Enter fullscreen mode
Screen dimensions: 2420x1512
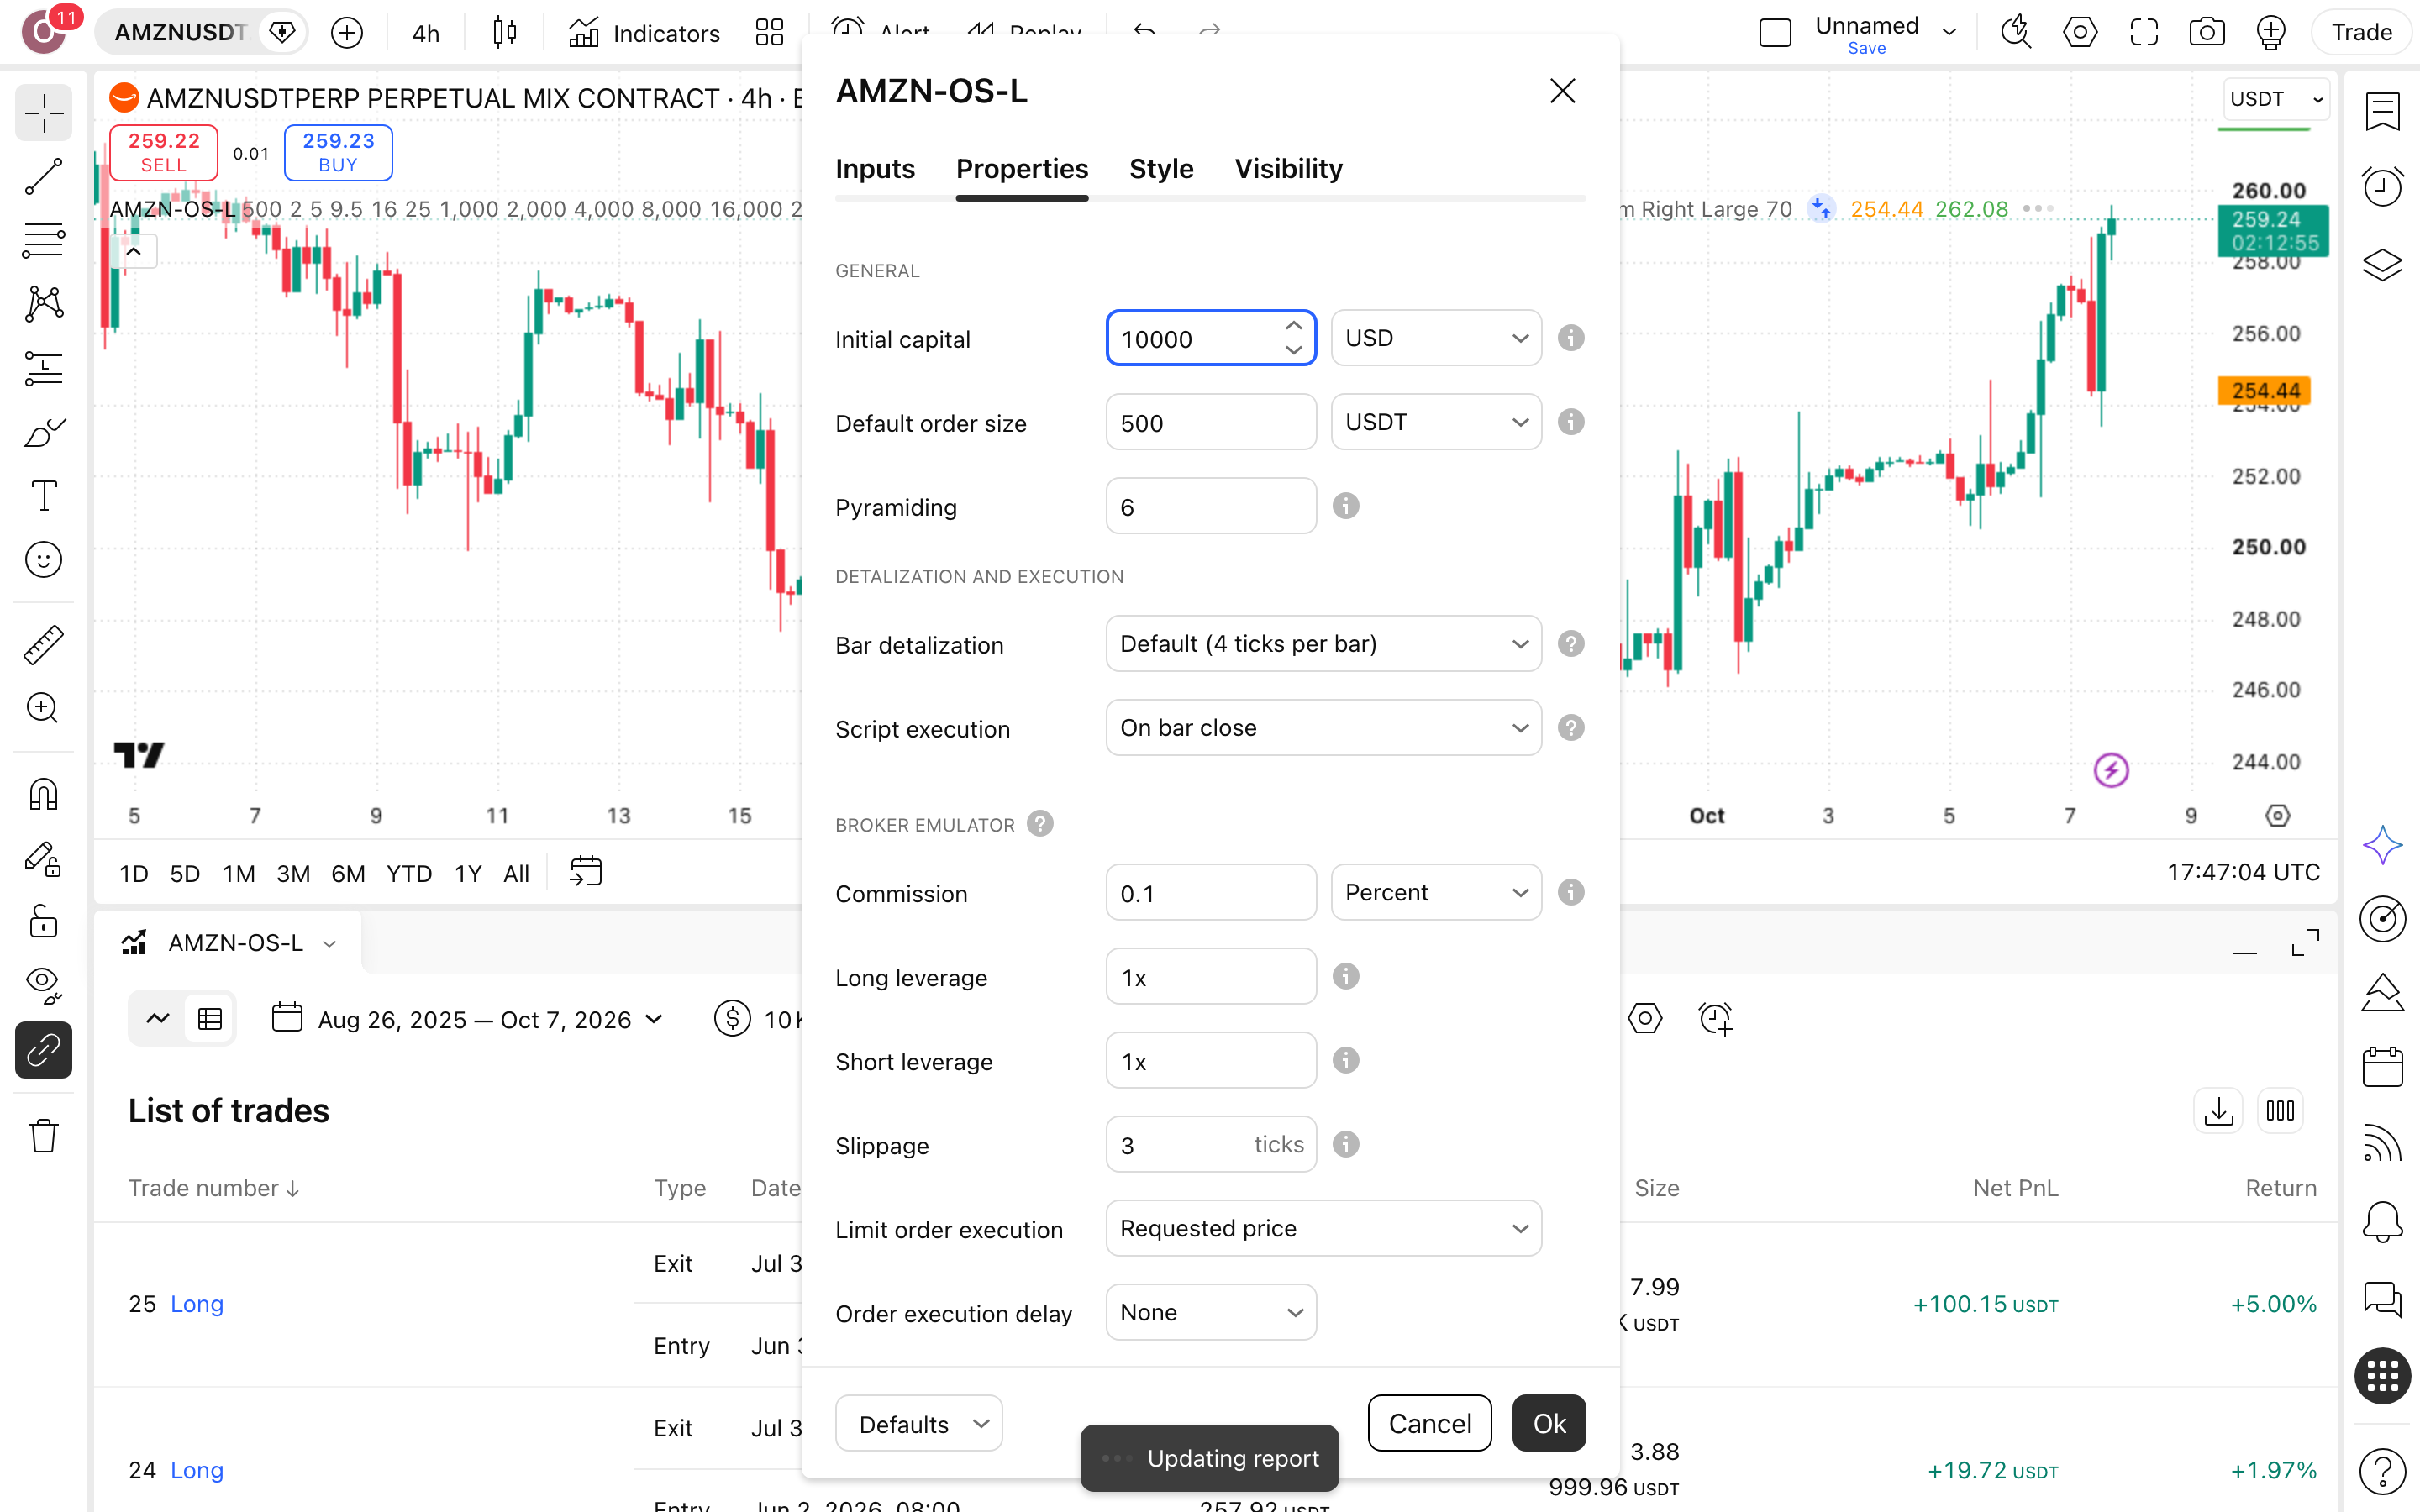[2143, 32]
